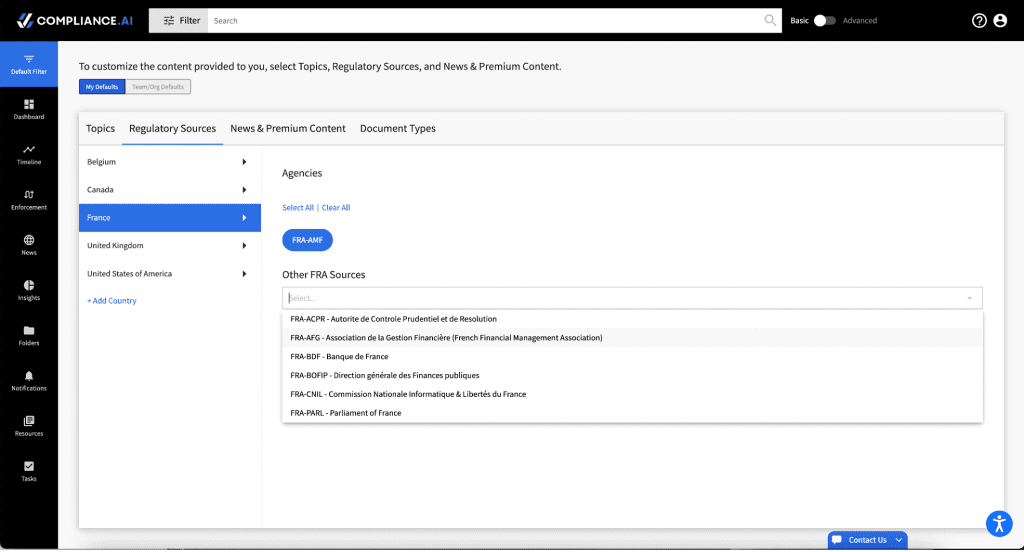Select the My Defaults option
Viewport: 1024px width, 552px height.
point(102,87)
